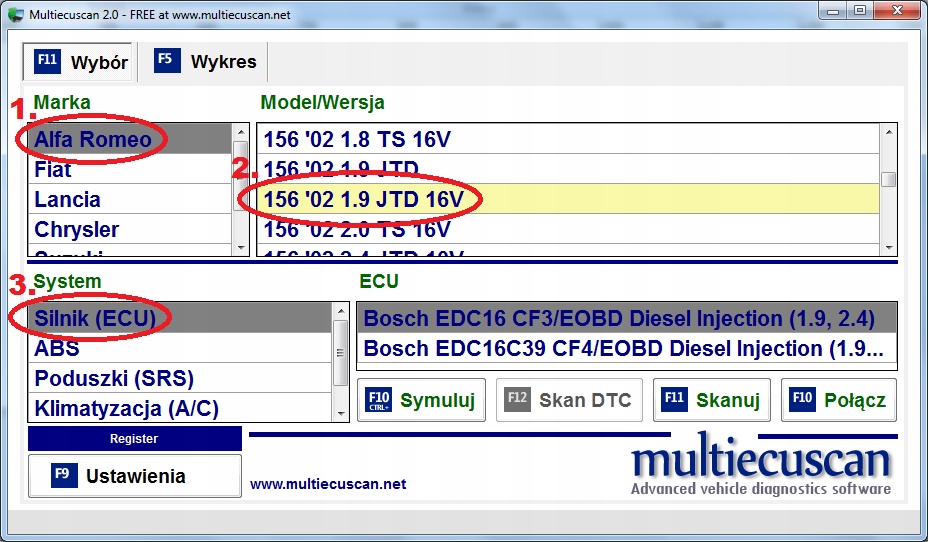
Task: Click the Multiecuscan title bar app icon
Action: 17,14
